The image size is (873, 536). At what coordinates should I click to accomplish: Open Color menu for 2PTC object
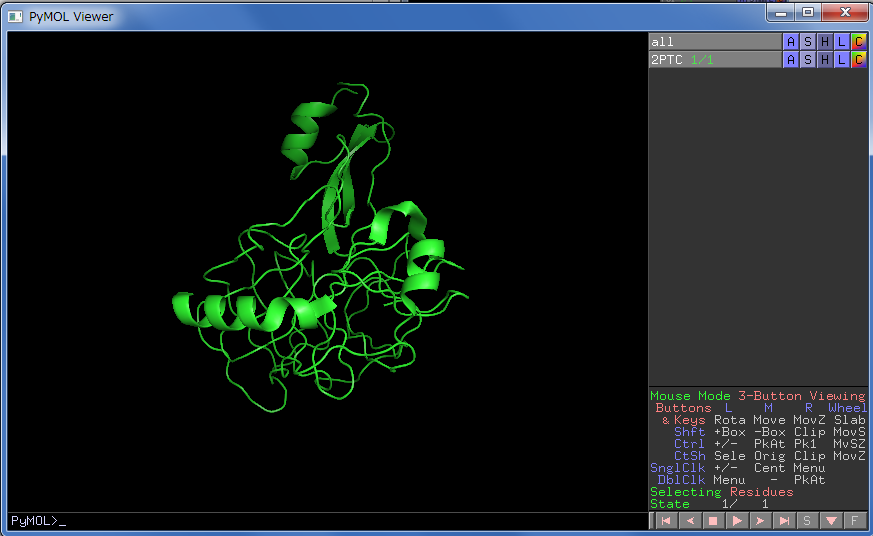[x=859, y=60]
